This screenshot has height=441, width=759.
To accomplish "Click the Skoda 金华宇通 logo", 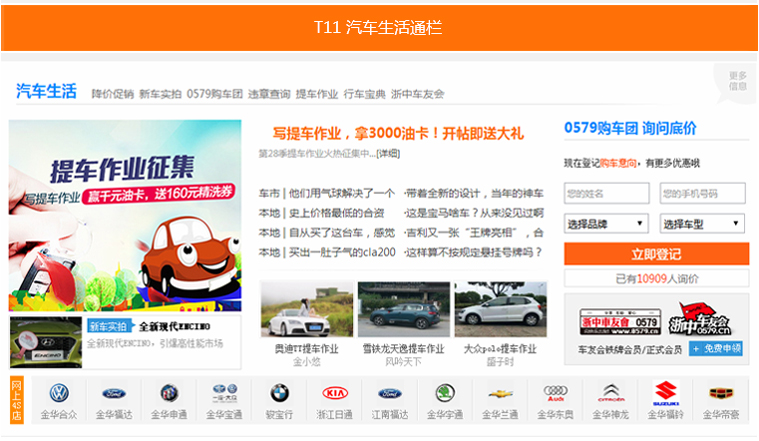I will [x=445, y=393].
